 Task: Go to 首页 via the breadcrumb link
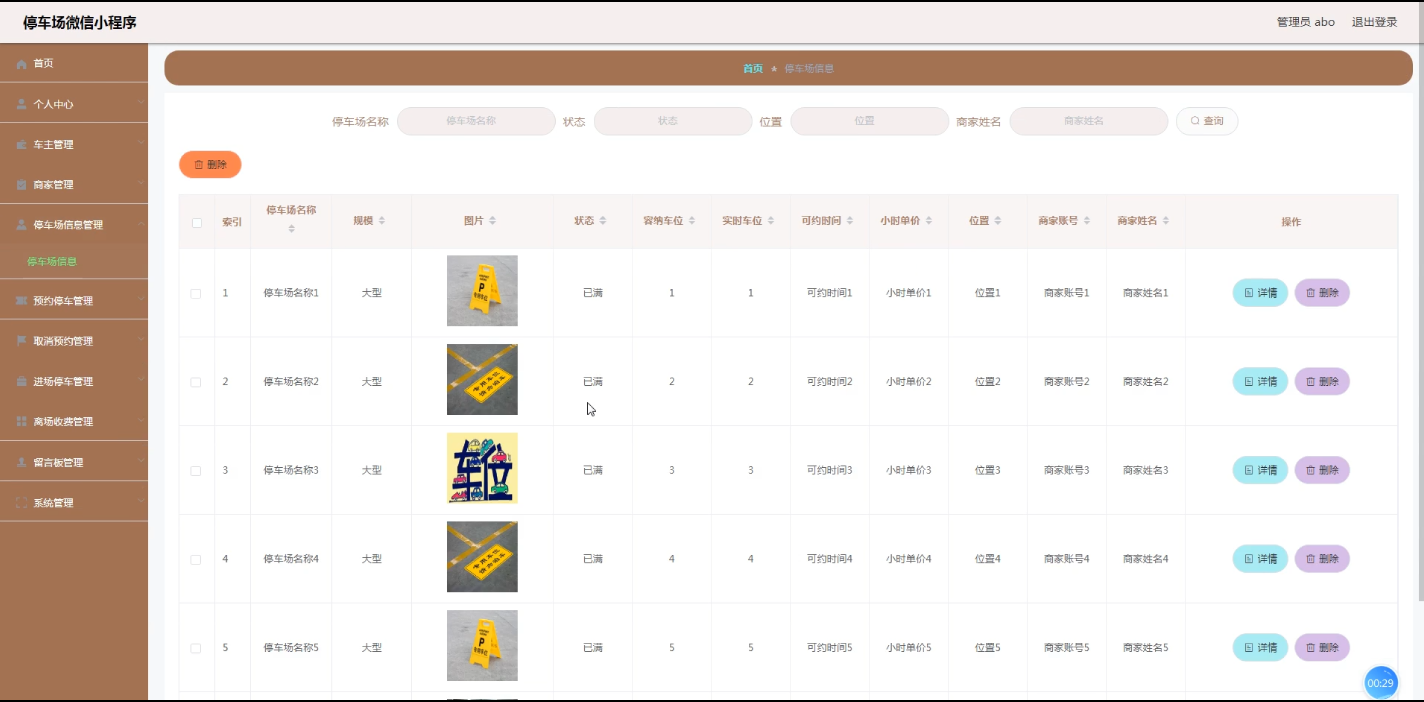tap(752, 68)
